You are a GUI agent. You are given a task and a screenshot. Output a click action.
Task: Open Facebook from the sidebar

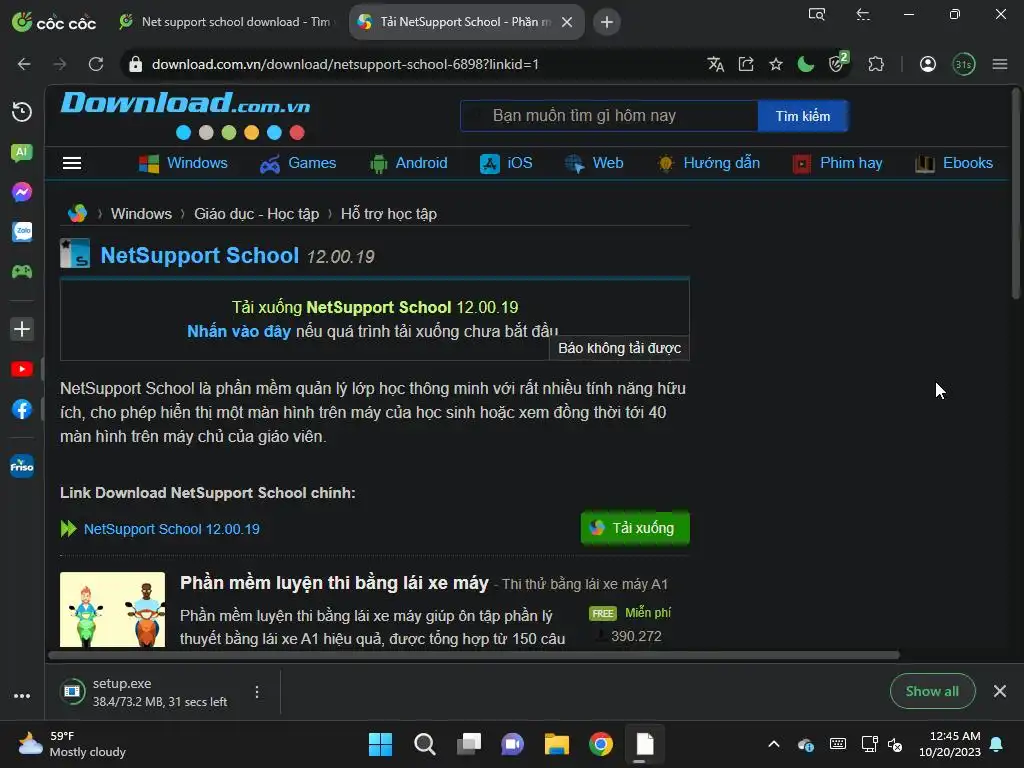coord(22,409)
